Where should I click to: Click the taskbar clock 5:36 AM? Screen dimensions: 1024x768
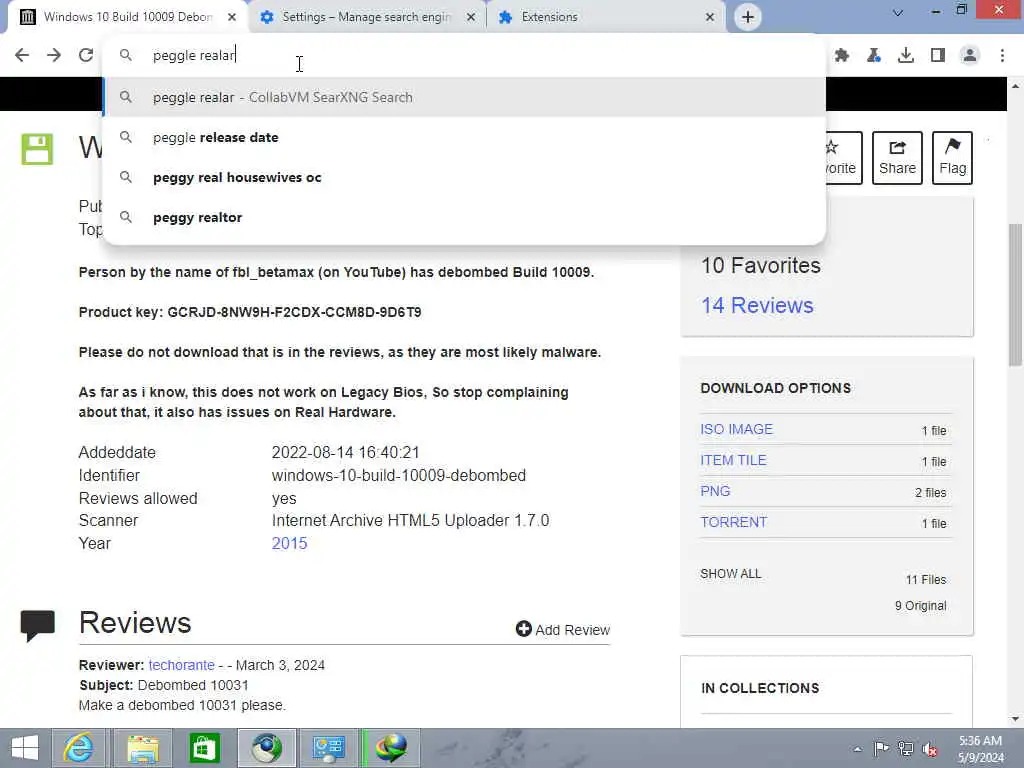pos(980,749)
